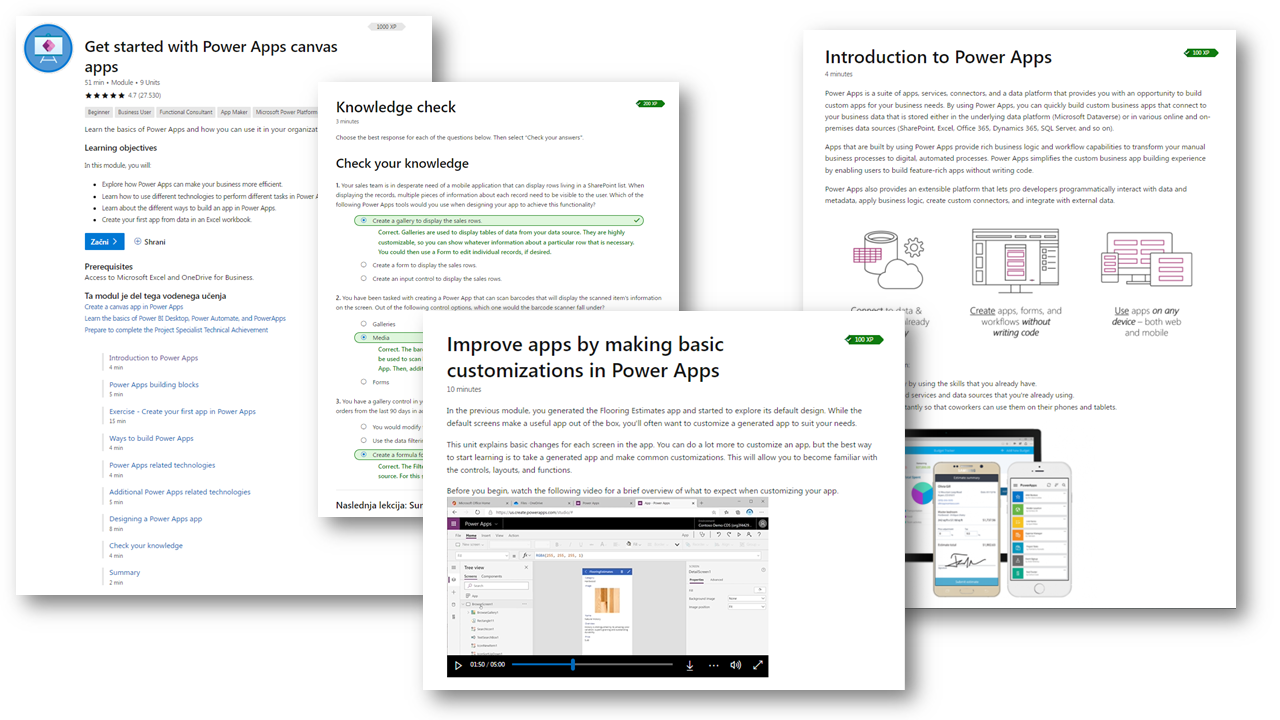Click the Začni start button
Image resolution: width=1280 pixels, height=720 pixels.
coord(105,242)
